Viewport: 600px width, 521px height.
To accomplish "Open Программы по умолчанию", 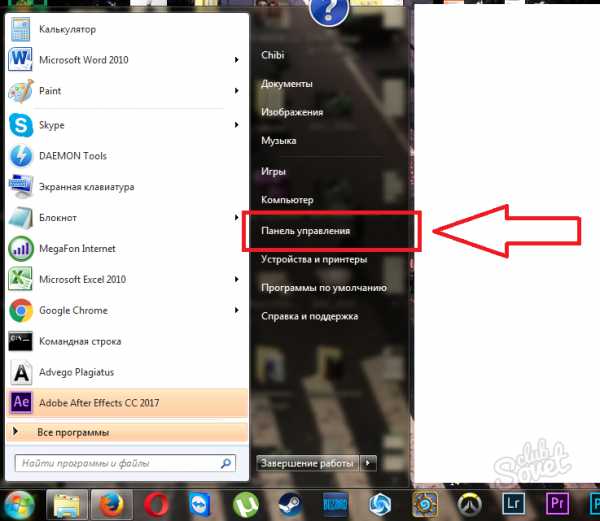I will 324,288.
